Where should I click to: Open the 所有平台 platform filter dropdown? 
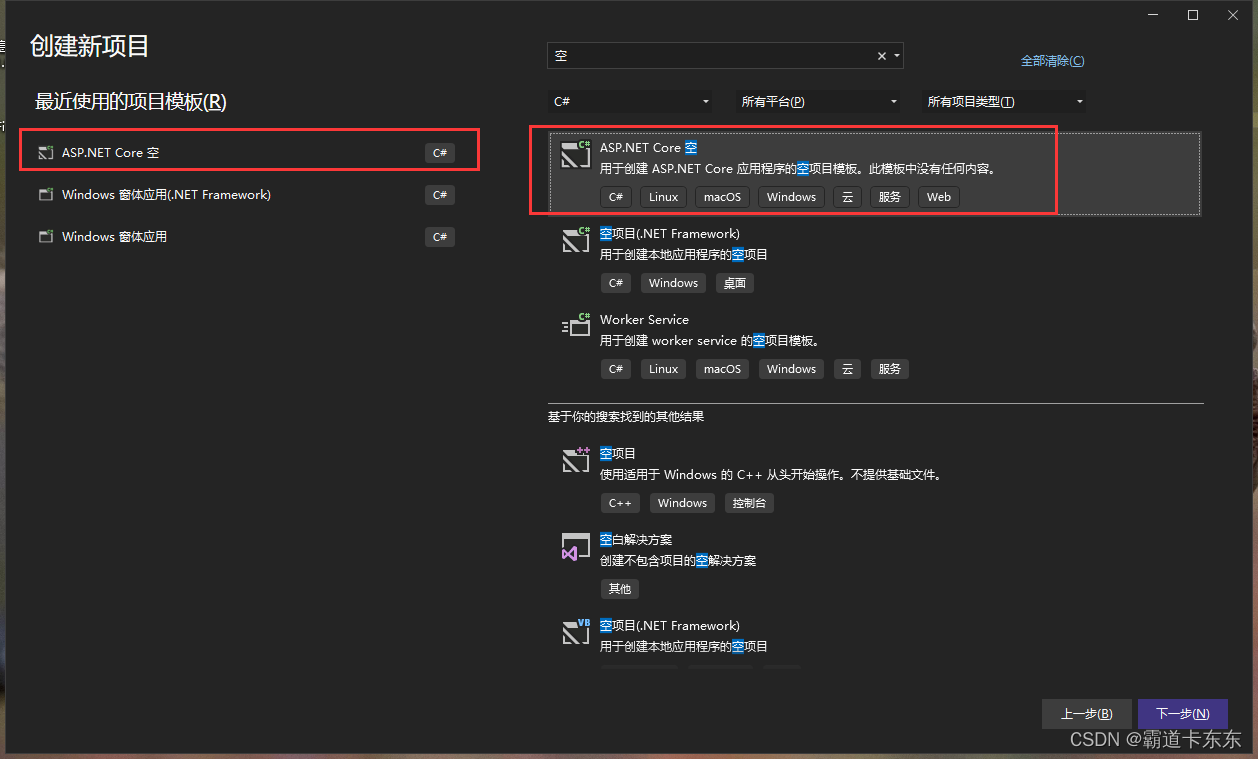point(818,102)
